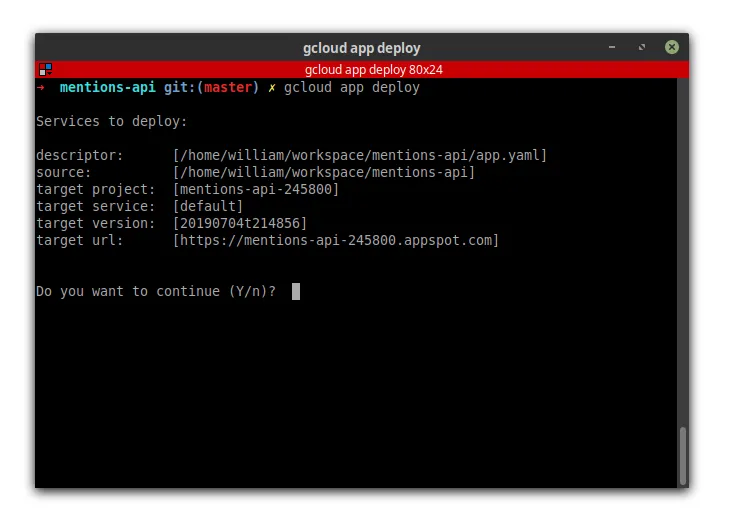
Task: Click the target project value mentions-api-245800
Action: 255,189
